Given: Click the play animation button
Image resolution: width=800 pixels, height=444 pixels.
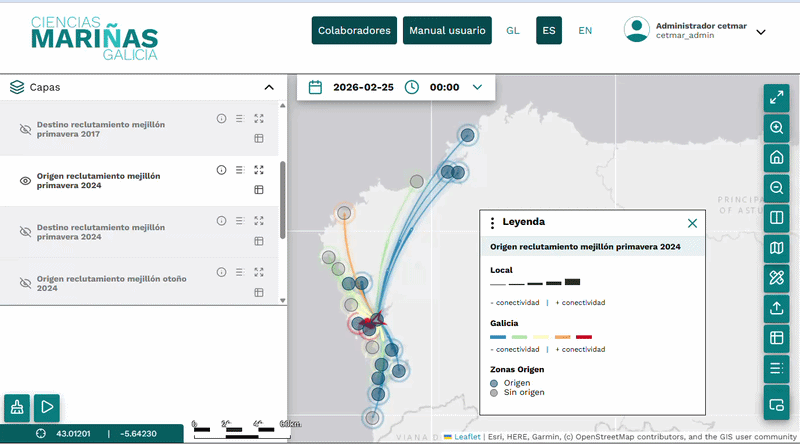Looking at the screenshot, I should tap(46, 407).
